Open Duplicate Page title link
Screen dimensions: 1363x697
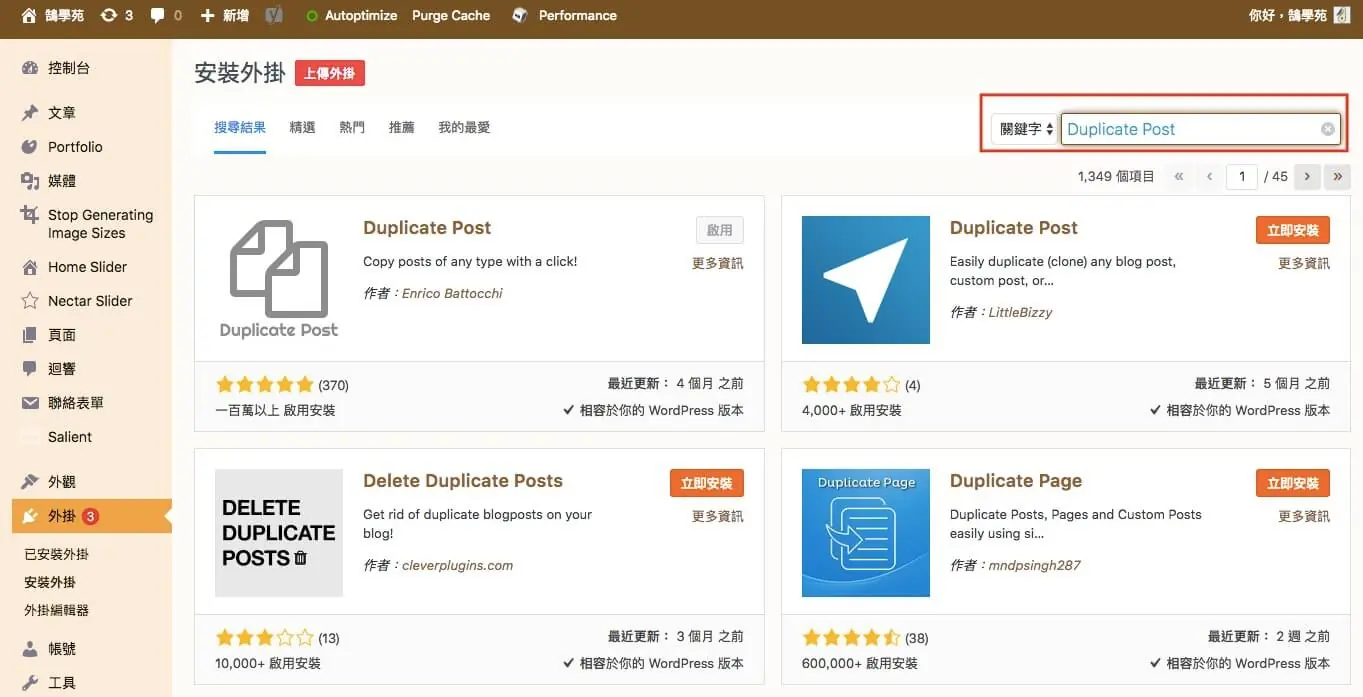click(x=1016, y=481)
